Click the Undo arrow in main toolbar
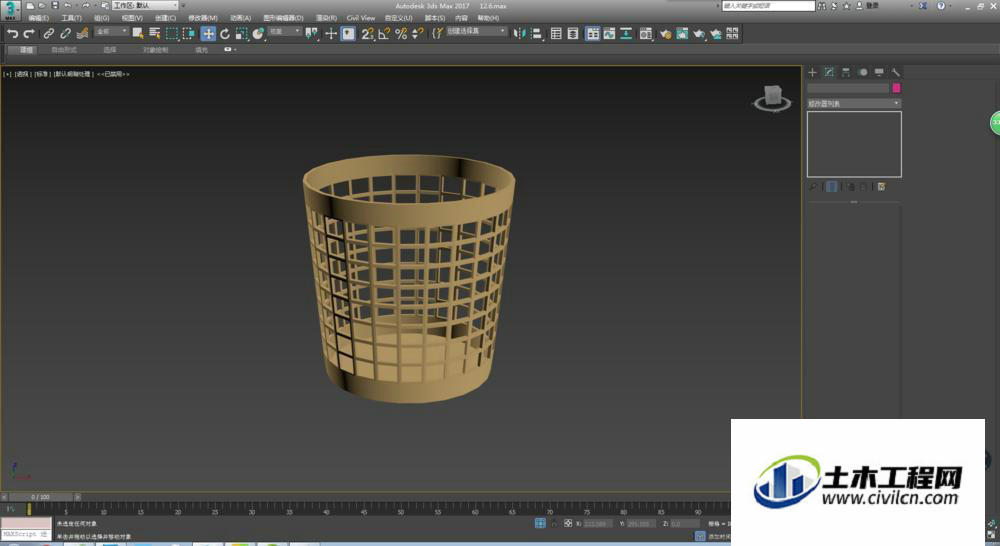1000x546 pixels. 12,33
